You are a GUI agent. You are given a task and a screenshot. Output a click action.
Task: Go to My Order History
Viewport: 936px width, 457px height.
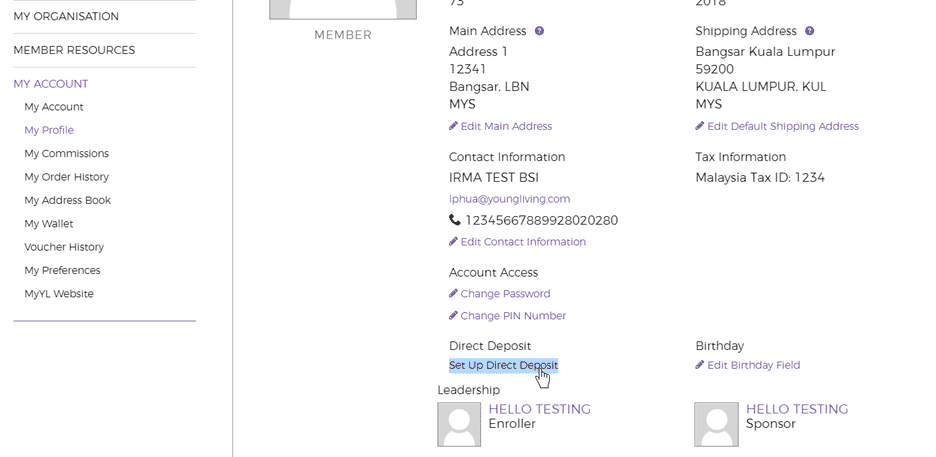point(66,177)
